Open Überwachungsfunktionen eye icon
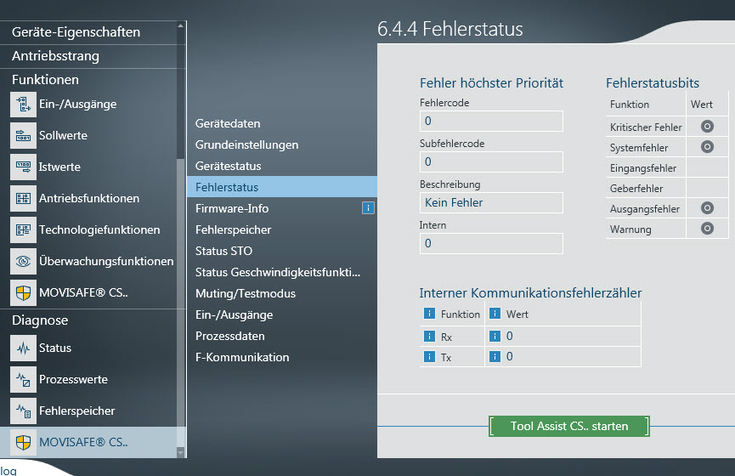The width and height of the screenshot is (735, 476). coord(24,261)
